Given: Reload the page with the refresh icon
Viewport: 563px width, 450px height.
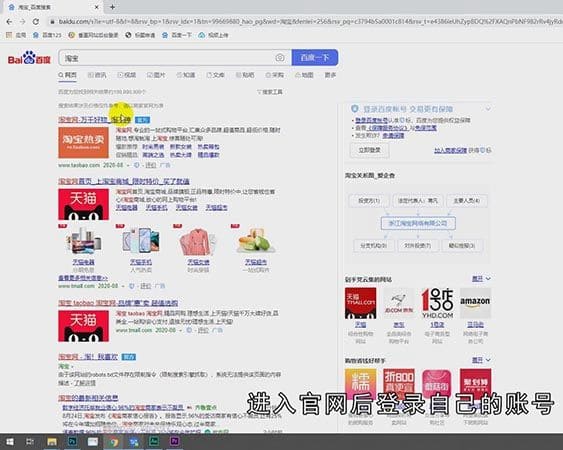Looking at the screenshot, I should (36, 22).
